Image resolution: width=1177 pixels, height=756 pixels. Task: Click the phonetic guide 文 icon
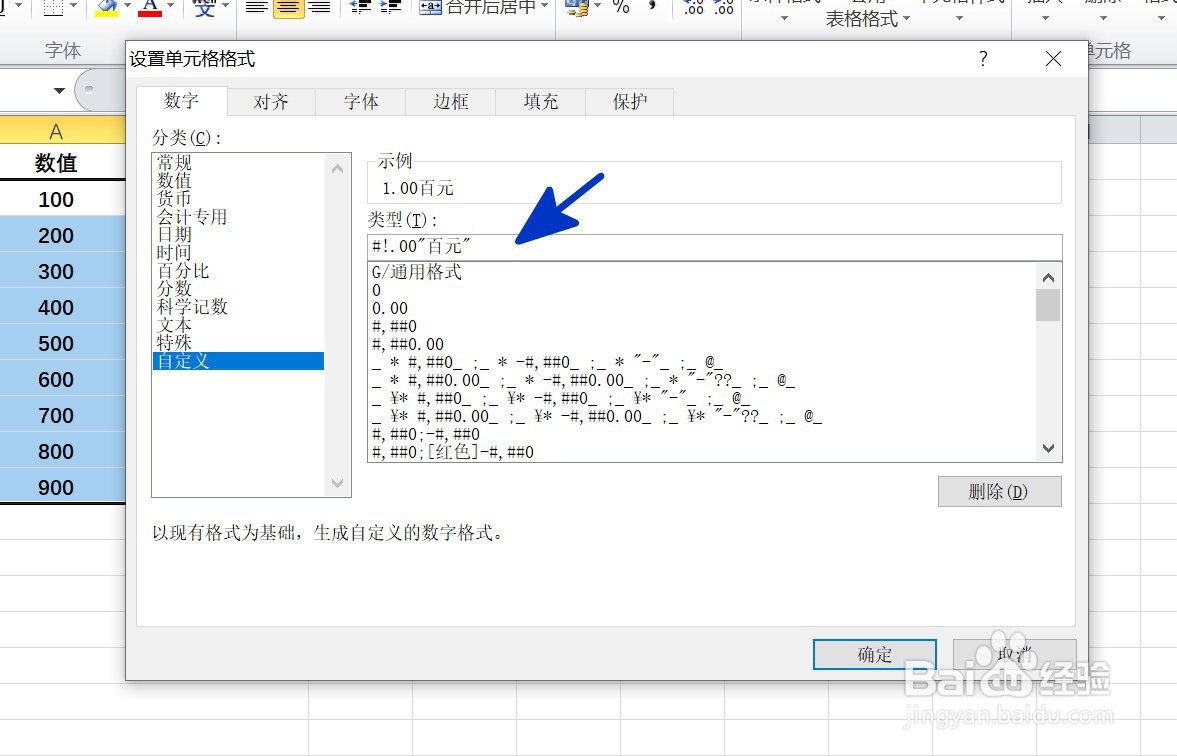[204, 8]
